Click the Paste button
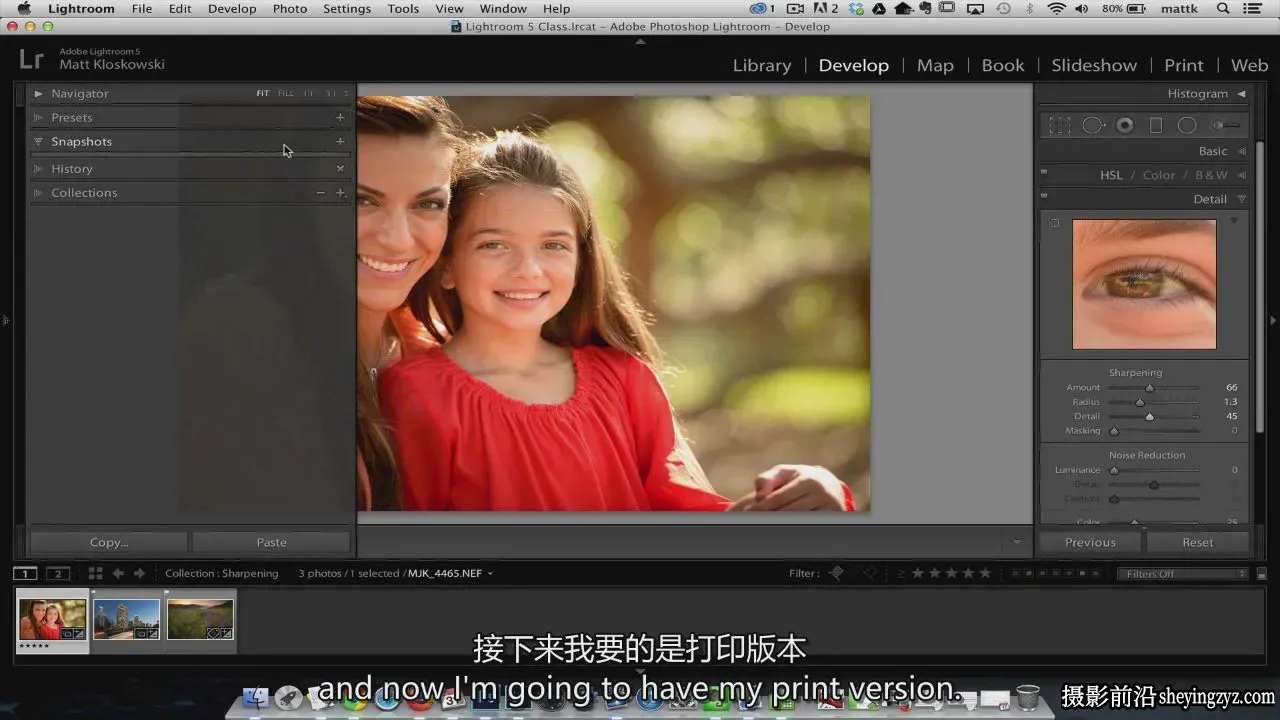The image size is (1280, 720). tap(271, 542)
